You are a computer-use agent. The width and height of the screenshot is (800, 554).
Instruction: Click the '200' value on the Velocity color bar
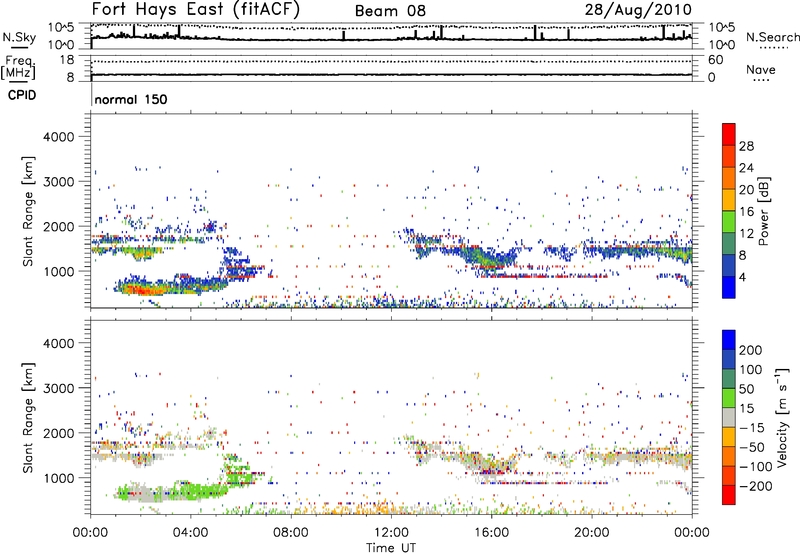click(751, 350)
